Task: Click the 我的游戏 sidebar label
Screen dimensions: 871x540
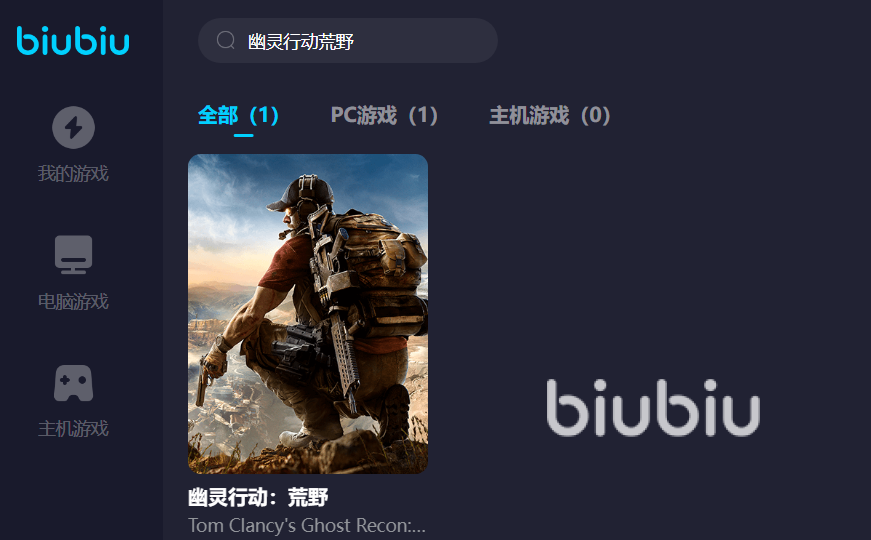Action: point(73,173)
